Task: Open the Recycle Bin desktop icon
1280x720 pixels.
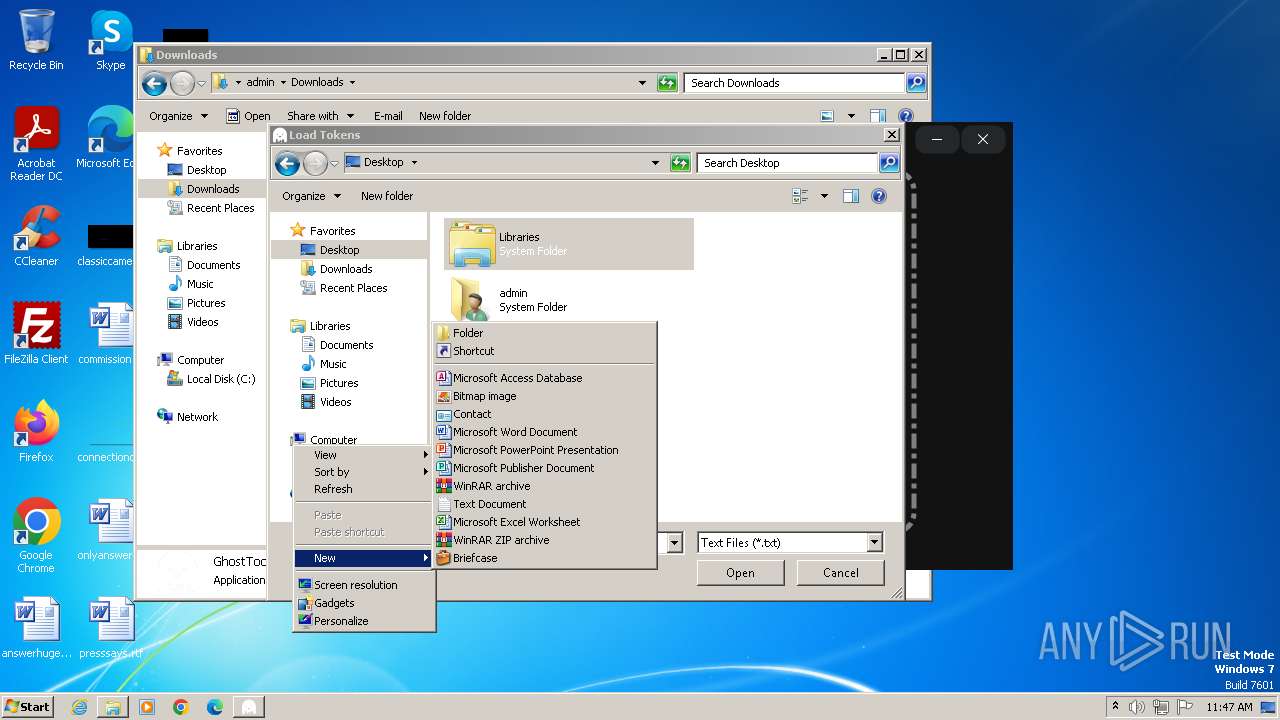Action: click(36, 40)
